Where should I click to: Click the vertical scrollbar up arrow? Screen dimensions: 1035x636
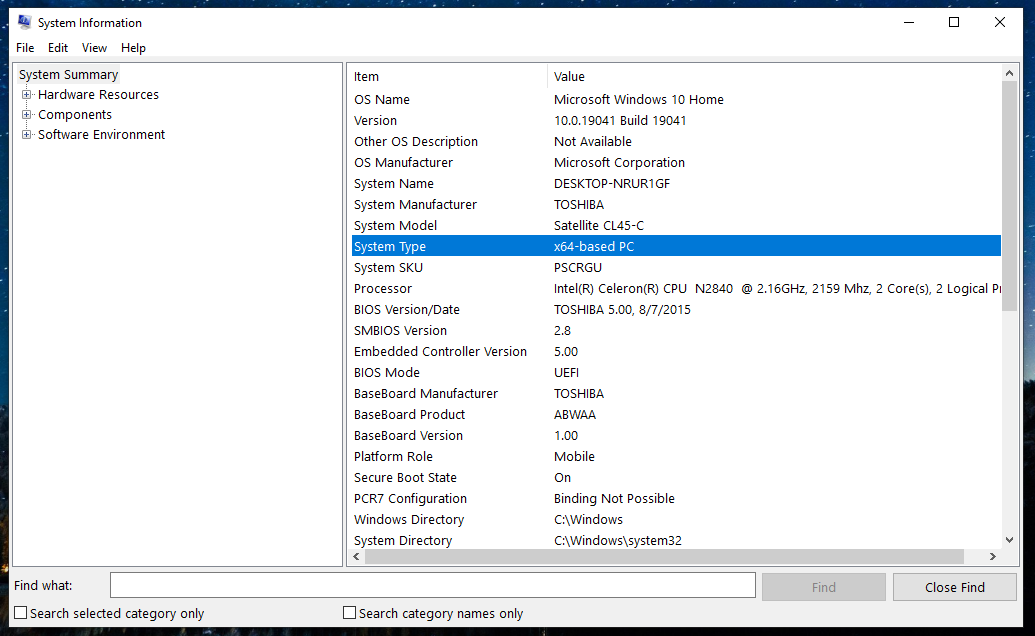pyautogui.click(x=1009, y=75)
